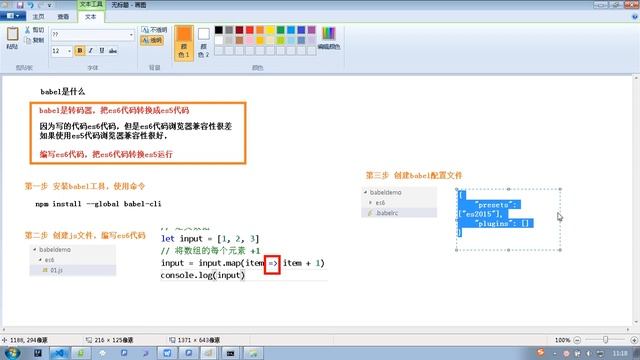Pick the purple palette swatch
The width and height of the screenshot is (640, 360).
[x=311, y=30]
